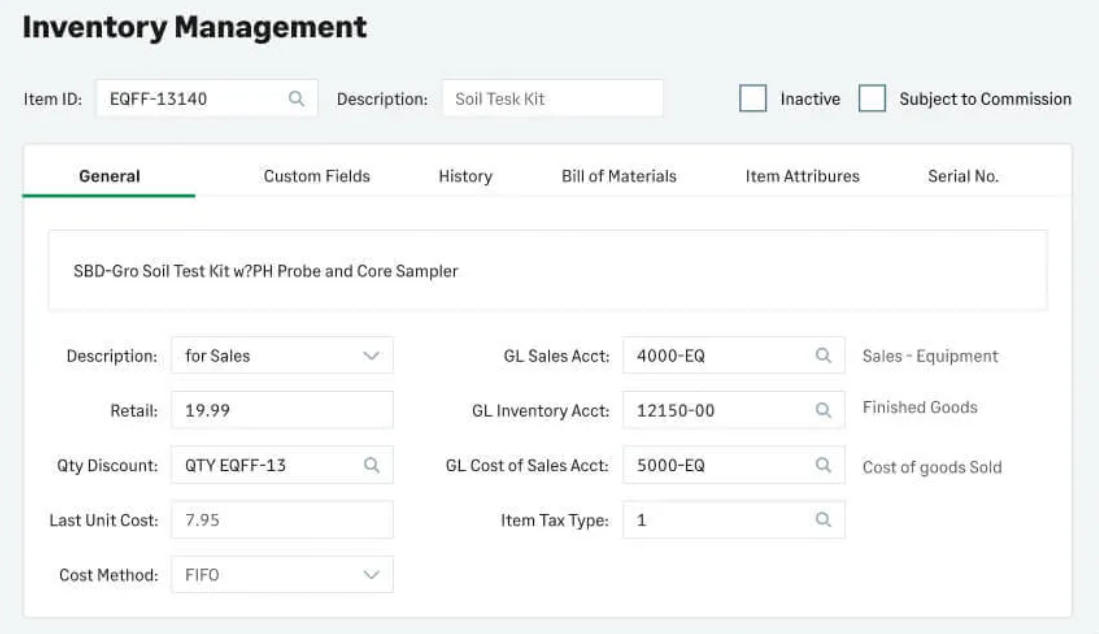This screenshot has width=1099, height=634.
Task: Click the GL Inventory Acct field 12150-00
Action: tap(734, 410)
